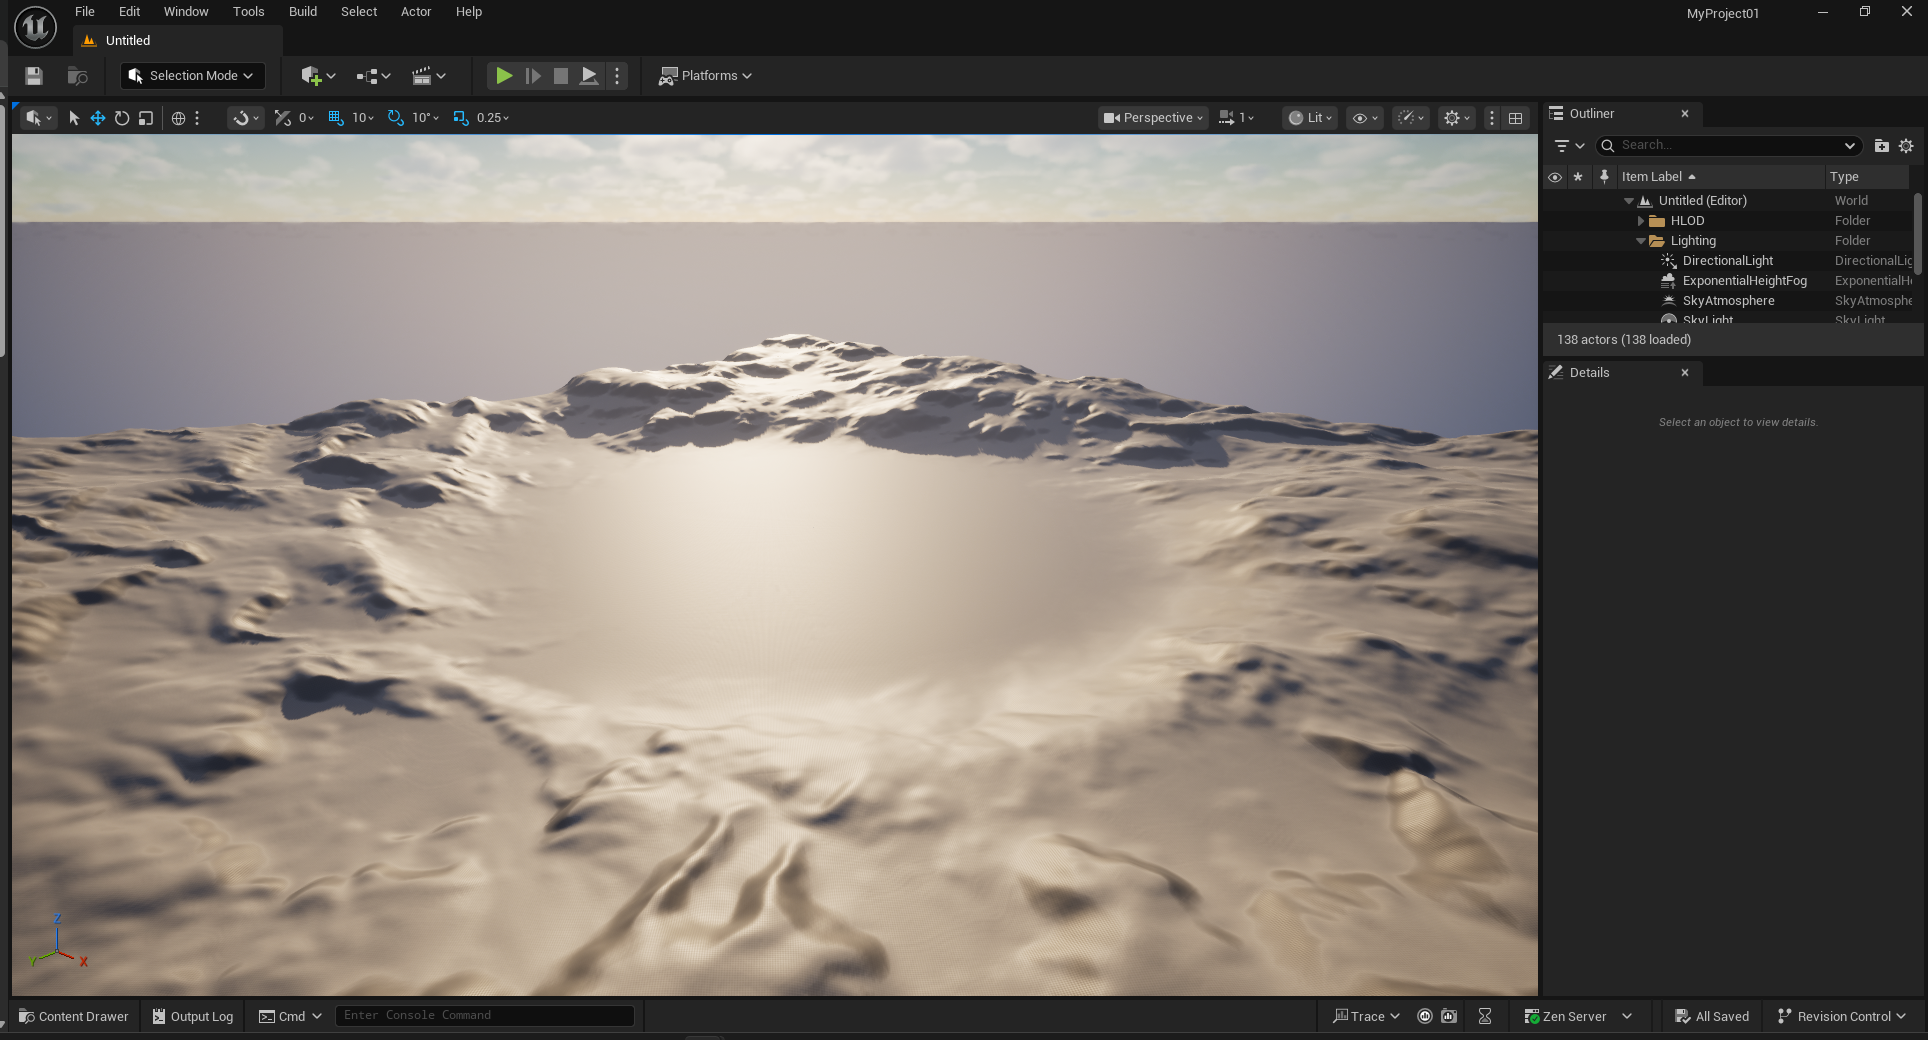This screenshot has height=1040, width=1928.
Task: Open the Perspective view type dropdown
Action: pyautogui.click(x=1153, y=118)
